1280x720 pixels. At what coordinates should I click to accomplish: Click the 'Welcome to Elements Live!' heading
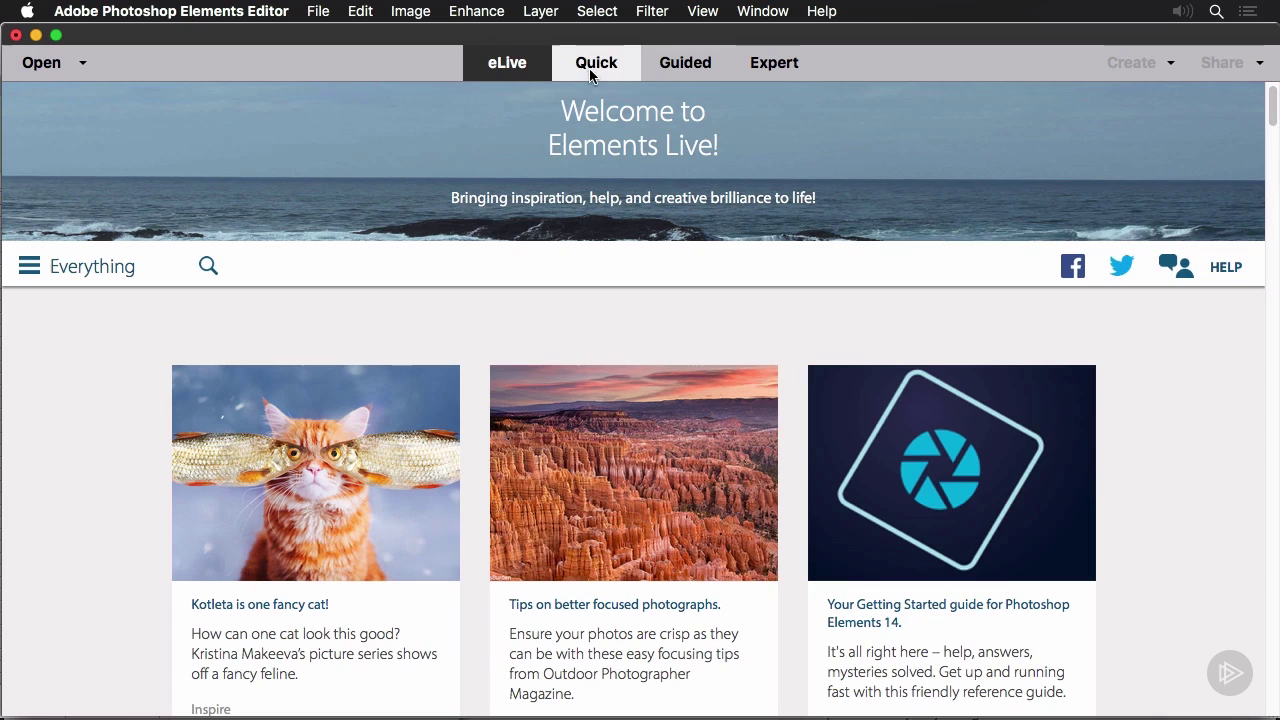633,128
